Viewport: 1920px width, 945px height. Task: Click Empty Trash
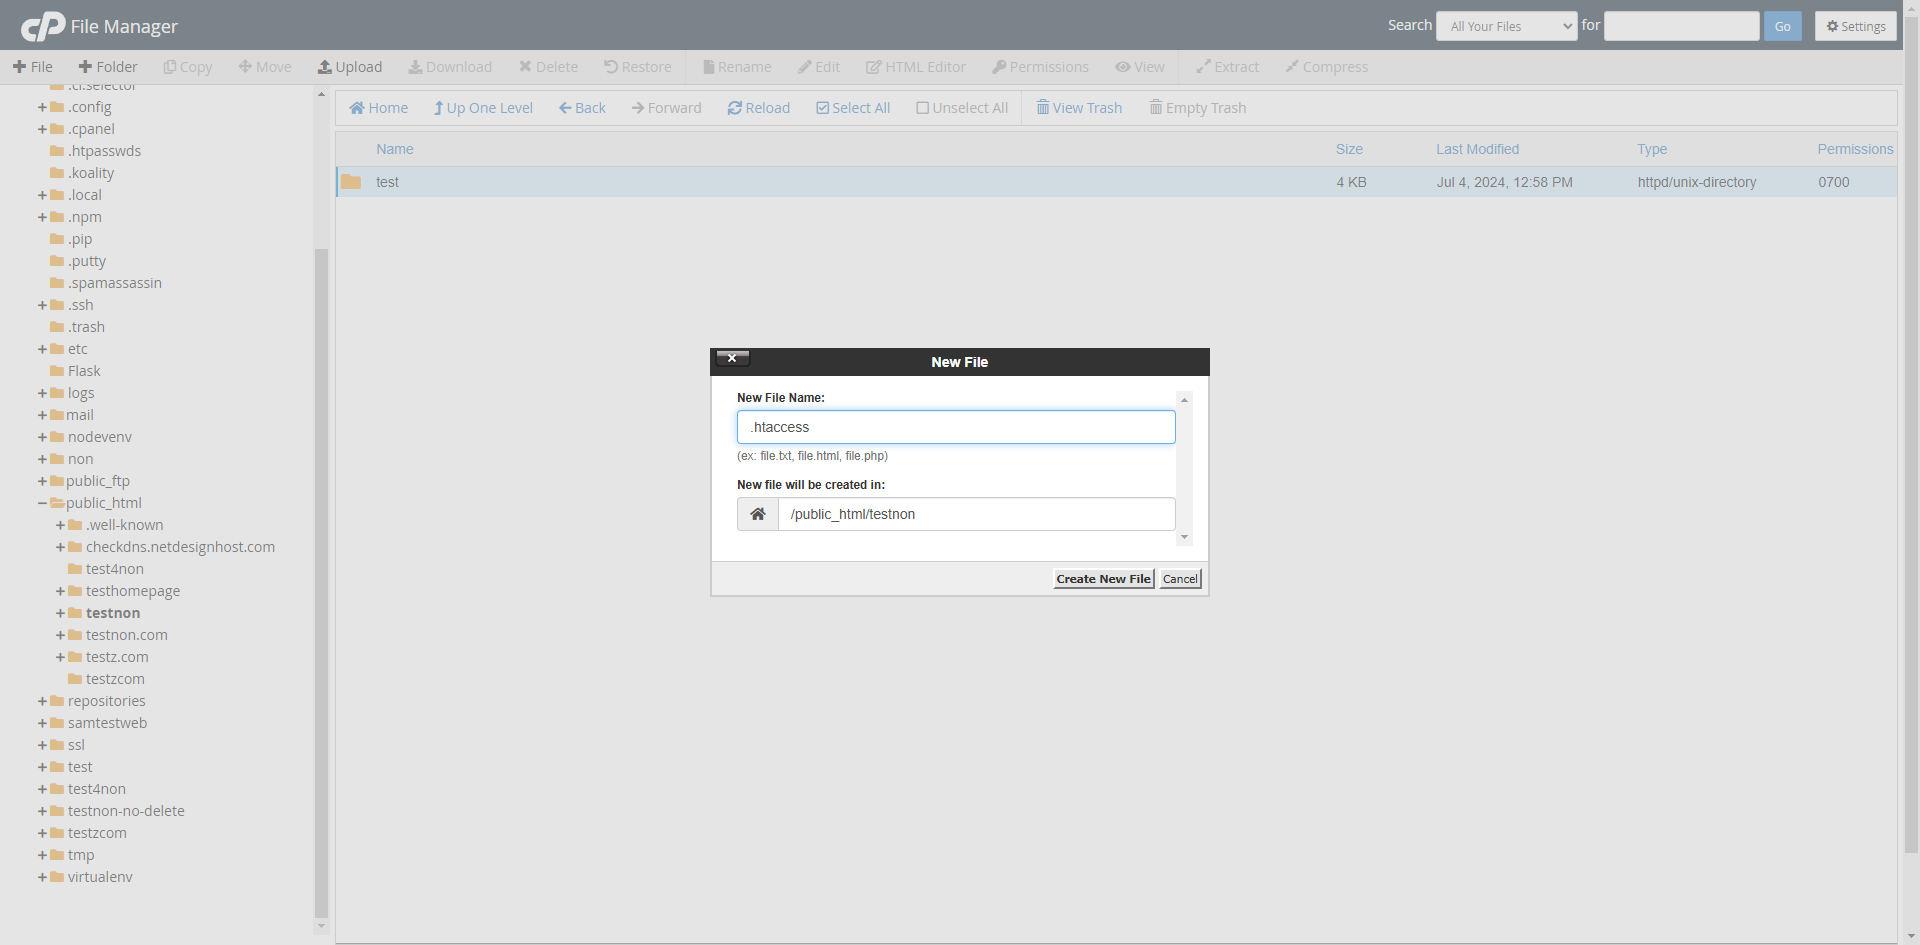(1198, 108)
